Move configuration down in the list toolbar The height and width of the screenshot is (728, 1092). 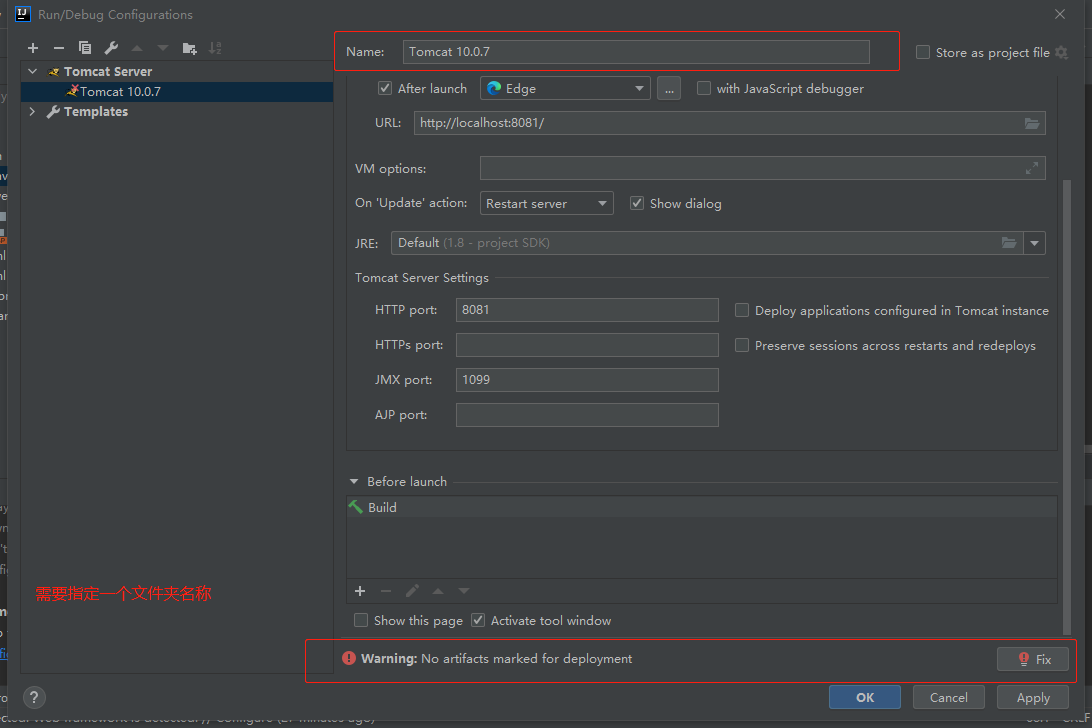tap(163, 48)
